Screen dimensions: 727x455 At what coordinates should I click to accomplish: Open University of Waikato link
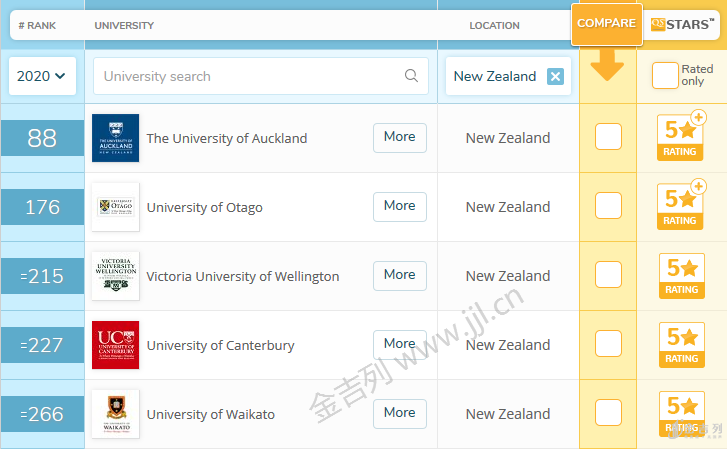click(x=210, y=414)
